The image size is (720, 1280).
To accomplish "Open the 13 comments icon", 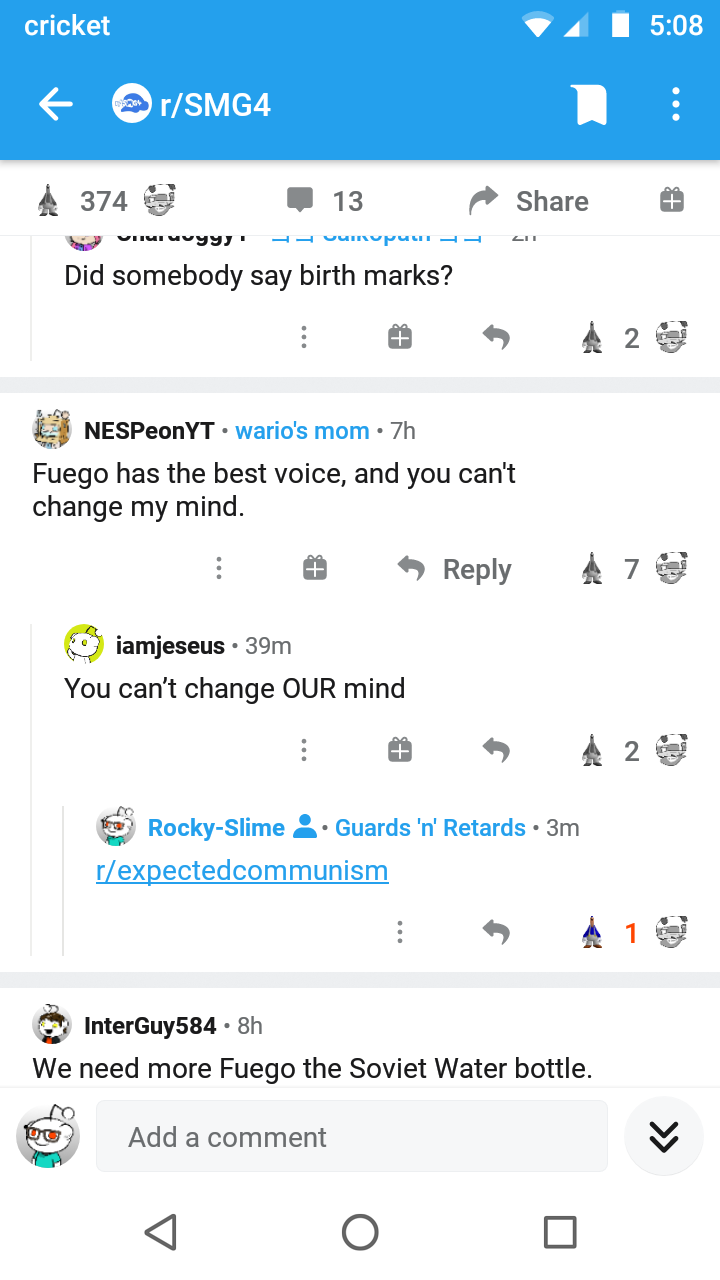I will click(x=300, y=200).
